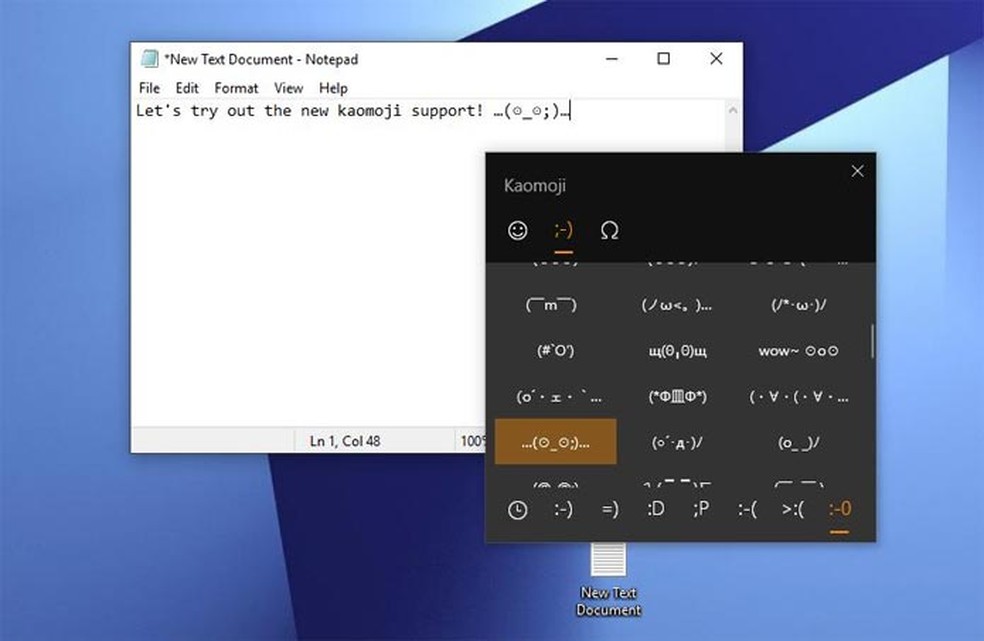Select the surprised category :-0
The width and height of the screenshot is (984, 641).
838,510
